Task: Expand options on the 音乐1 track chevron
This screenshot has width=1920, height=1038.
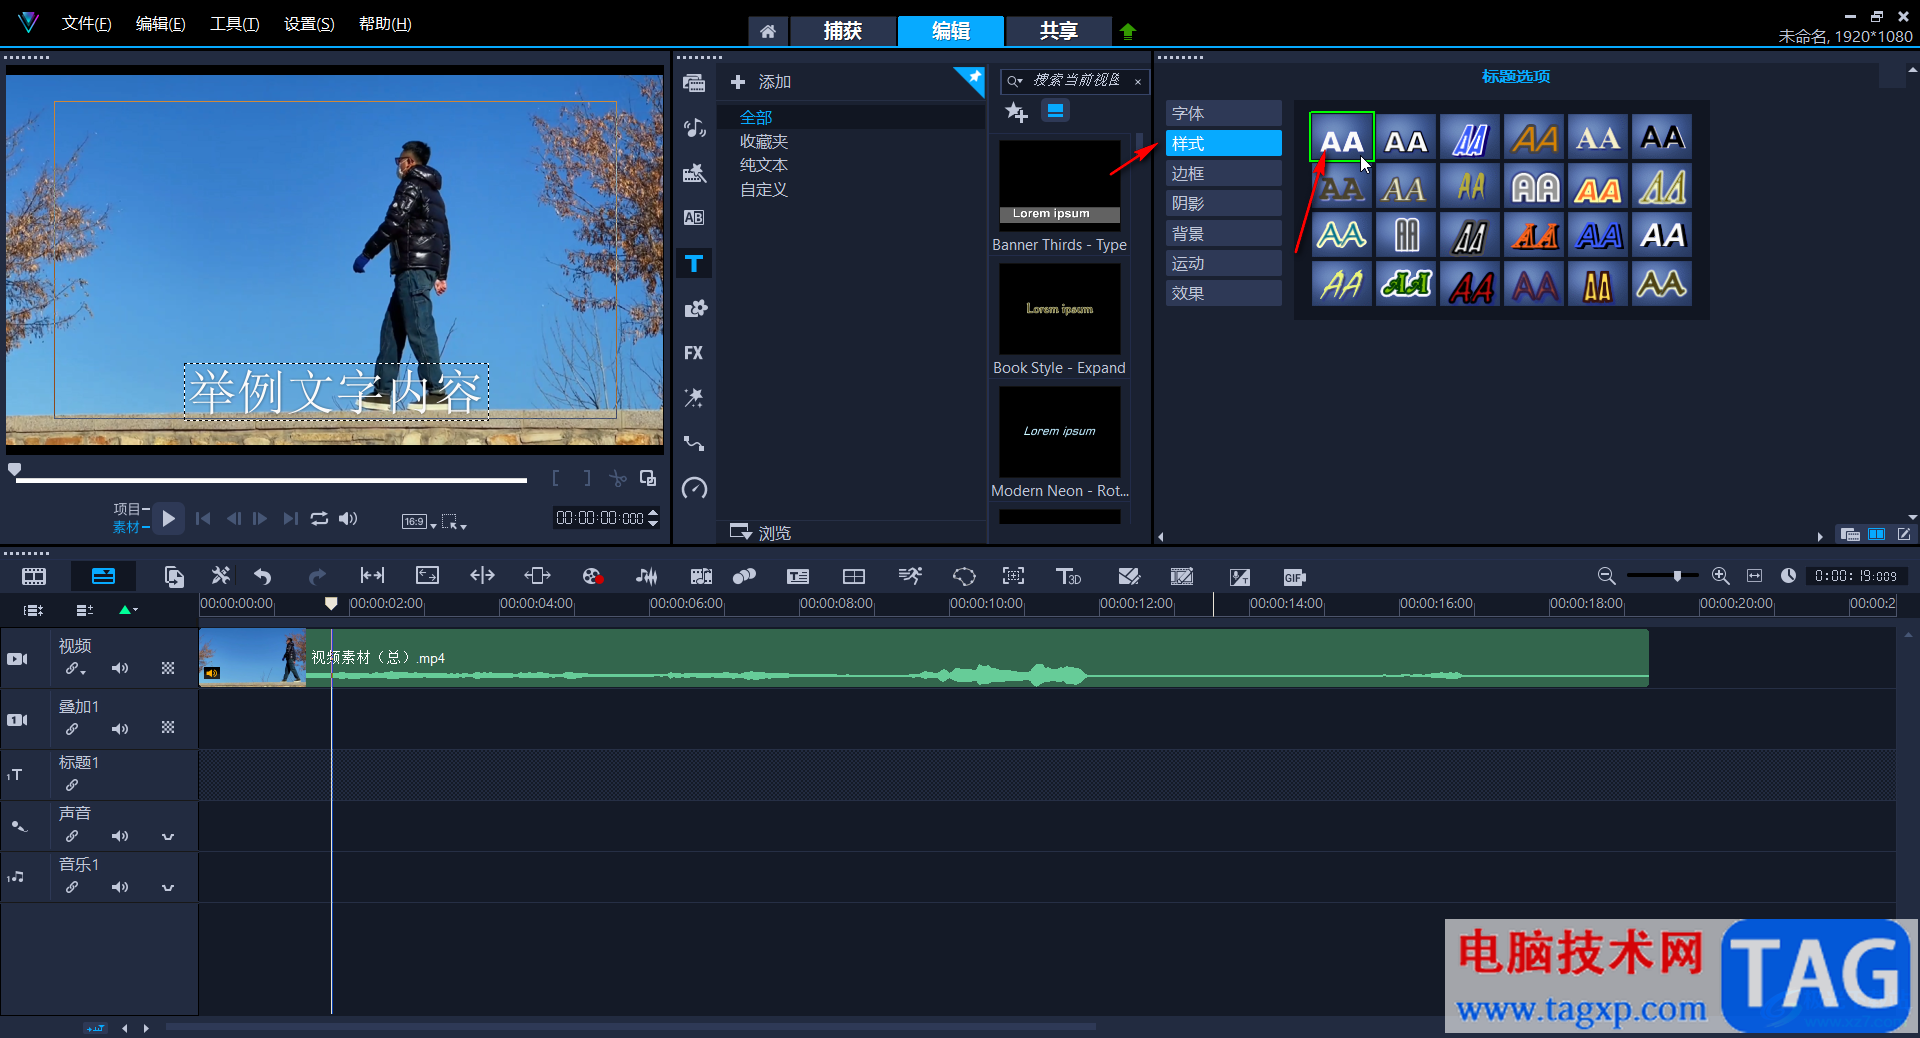Action: click(168, 888)
